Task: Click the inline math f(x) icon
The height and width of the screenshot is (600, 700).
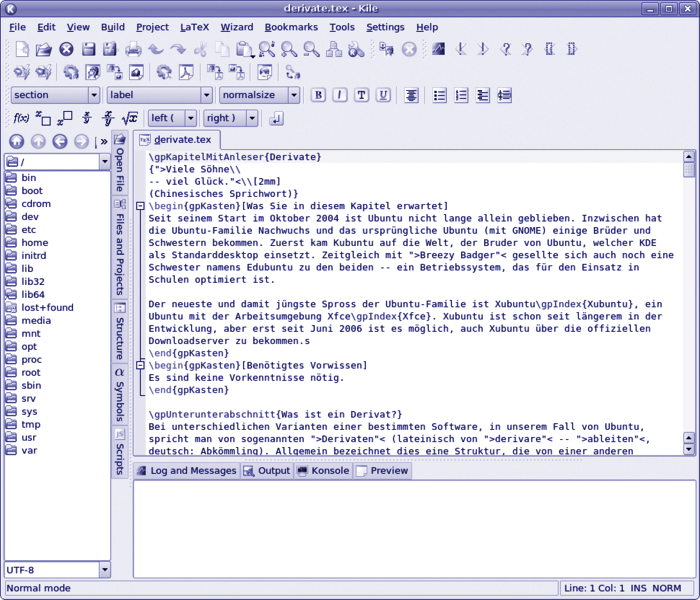Action: click(x=22, y=118)
